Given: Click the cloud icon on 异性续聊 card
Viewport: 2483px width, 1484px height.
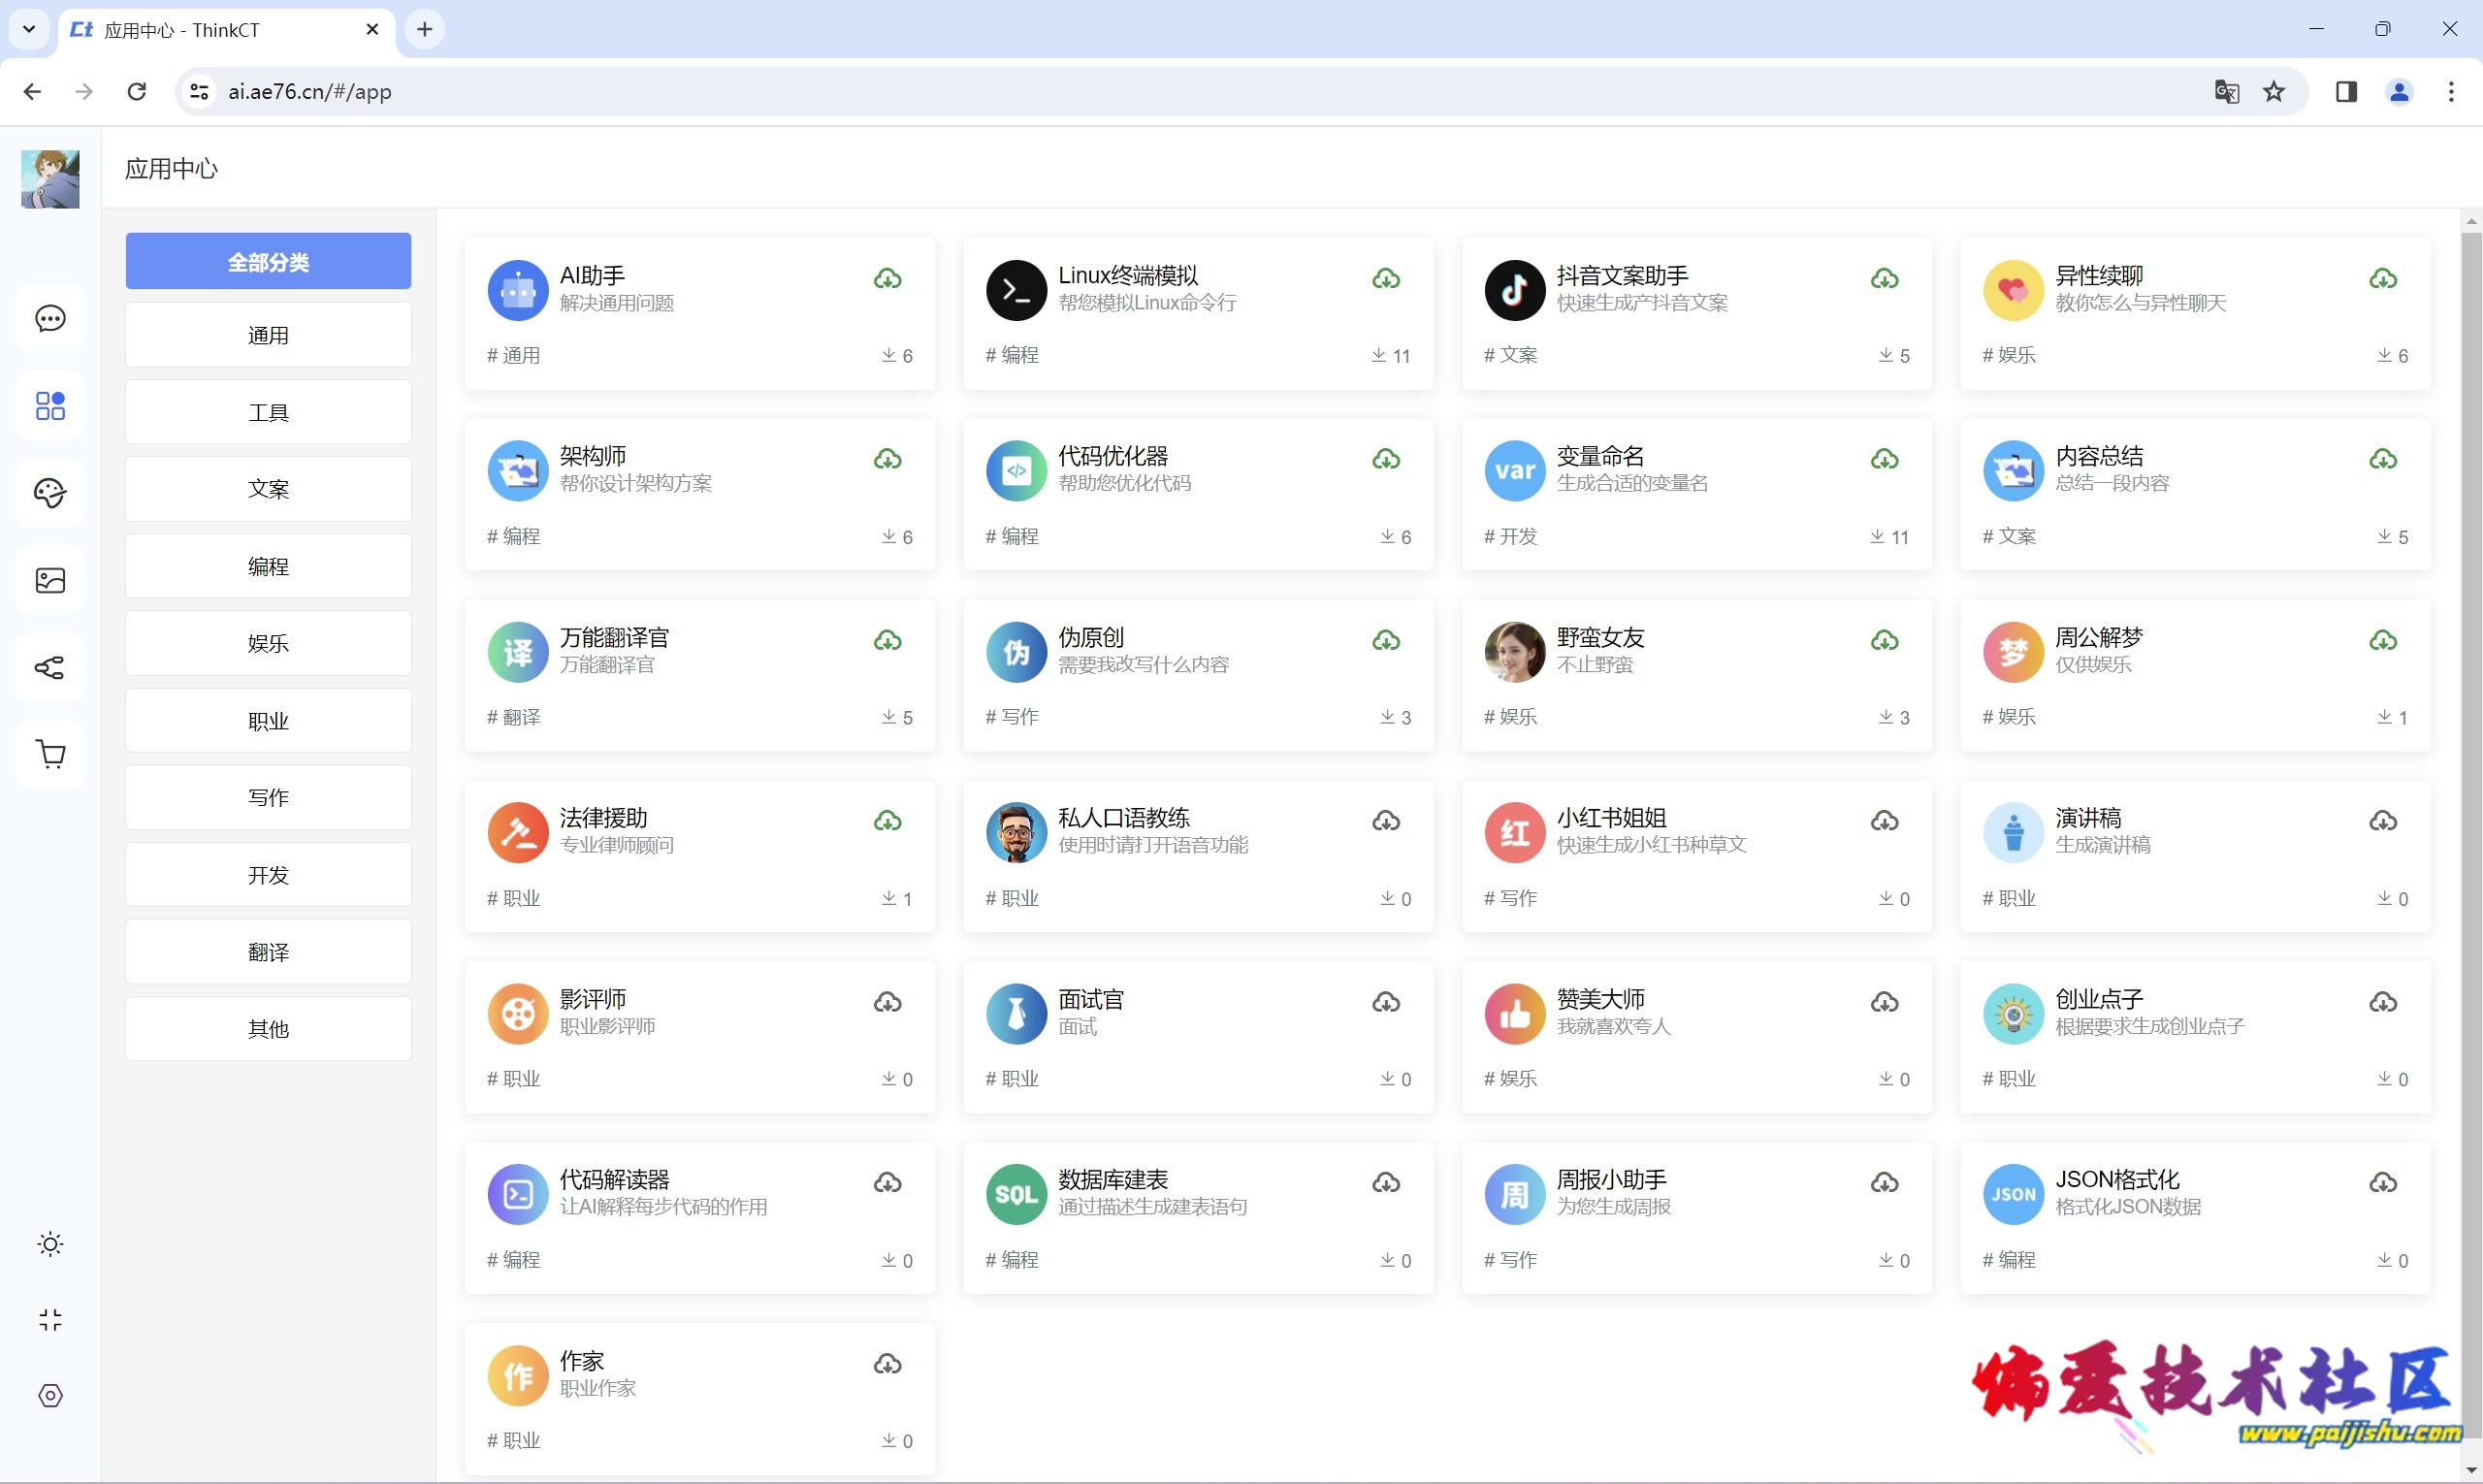Looking at the screenshot, I should coord(2383,279).
